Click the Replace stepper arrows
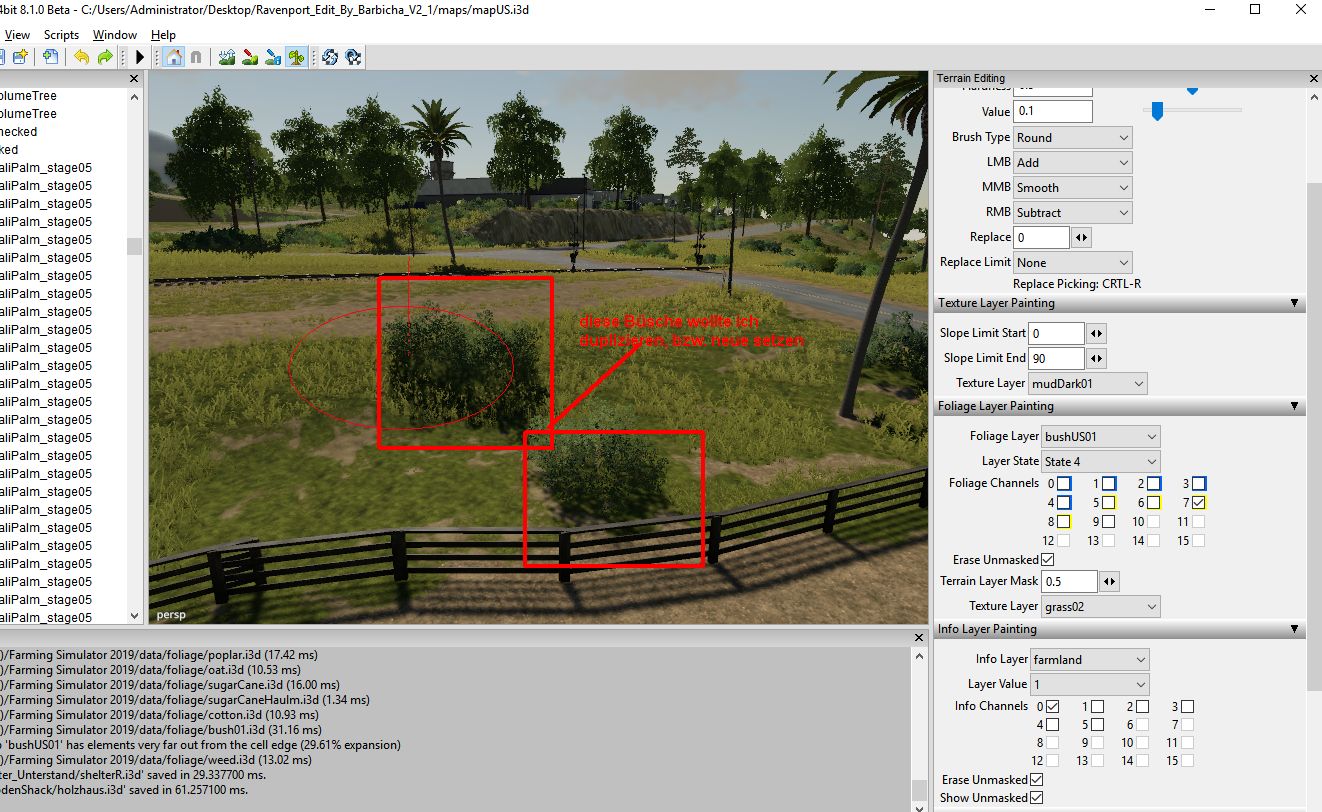1322x812 pixels. tap(1081, 238)
